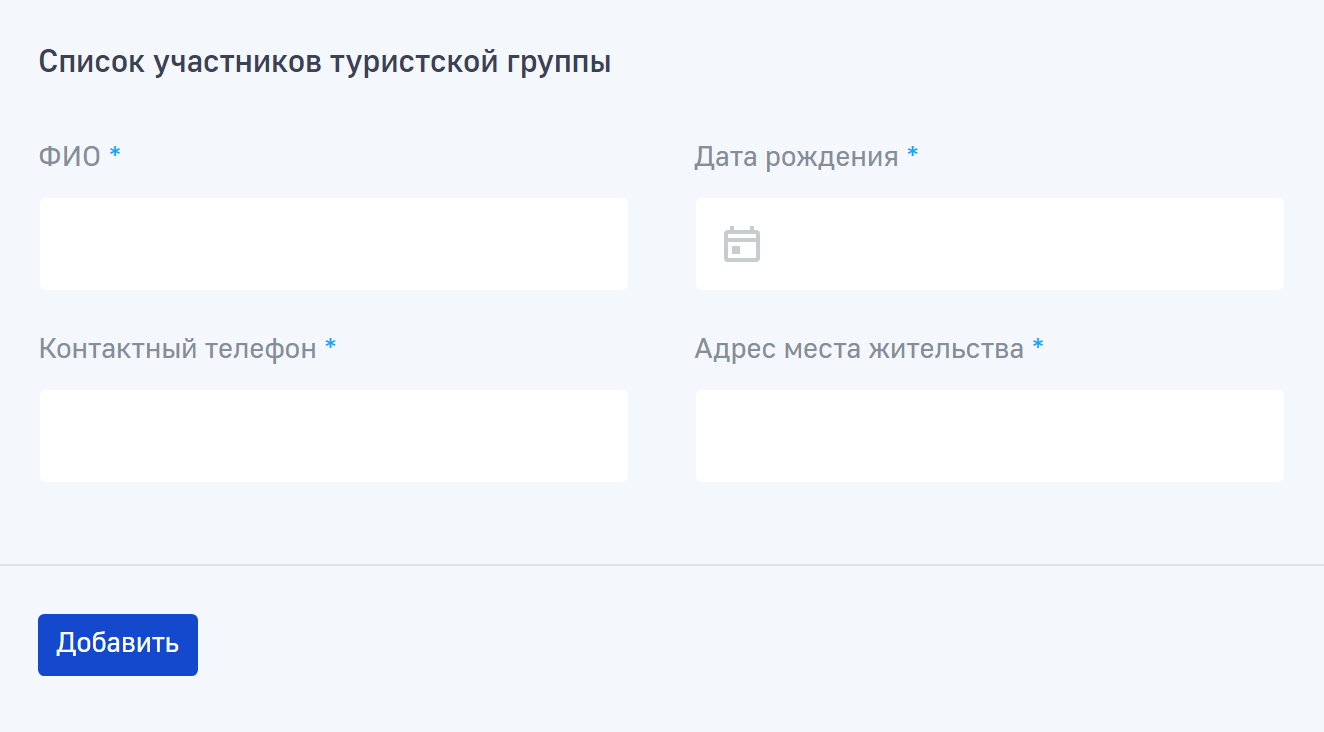Click the calendar icon in Дата рождения field
Image resolution: width=1324 pixels, height=732 pixels.
[x=742, y=244]
